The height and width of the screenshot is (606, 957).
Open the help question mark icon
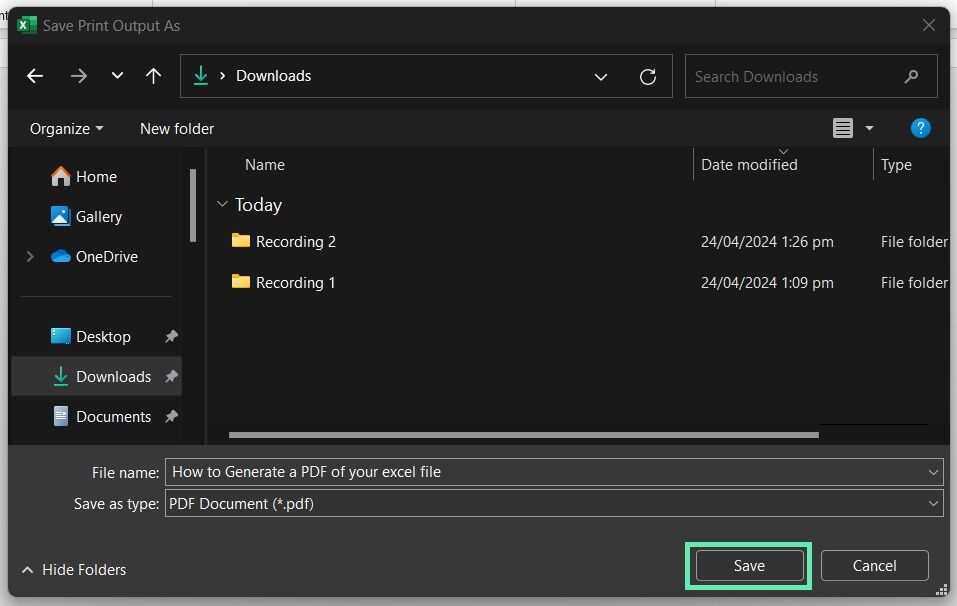tap(920, 128)
